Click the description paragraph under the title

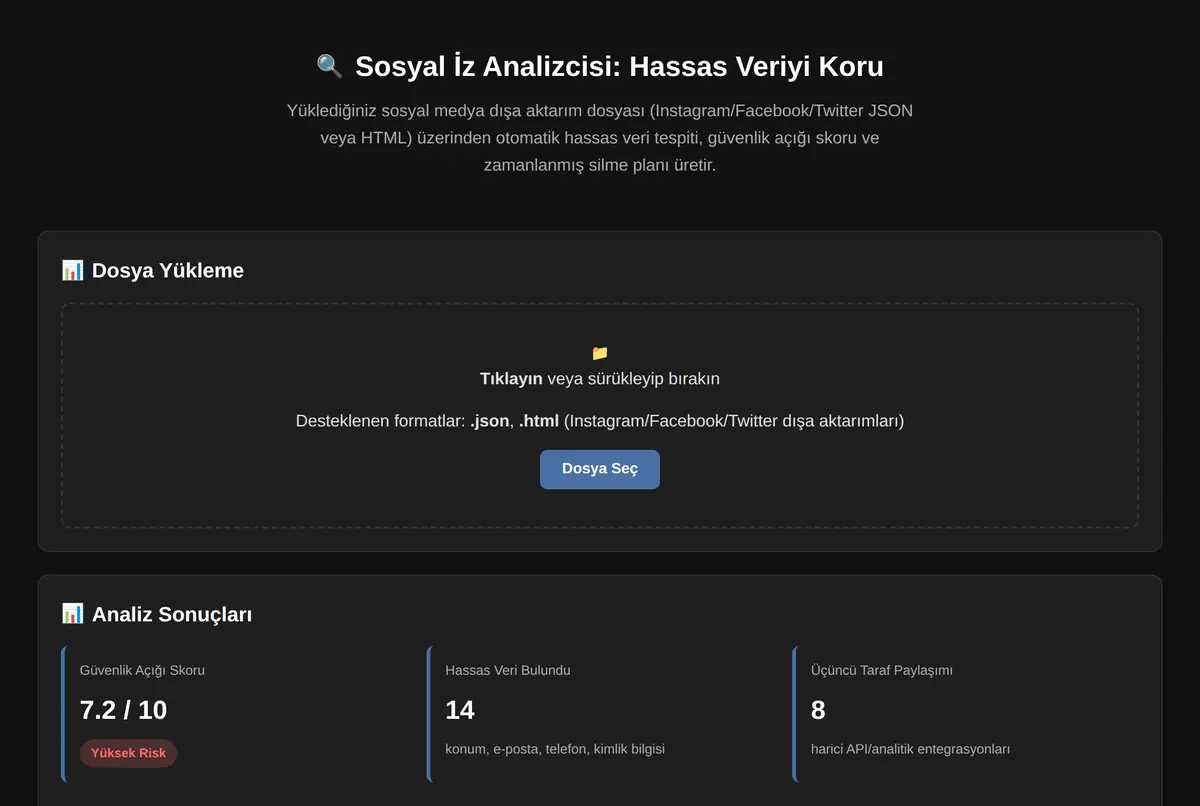click(x=600, y=138)
